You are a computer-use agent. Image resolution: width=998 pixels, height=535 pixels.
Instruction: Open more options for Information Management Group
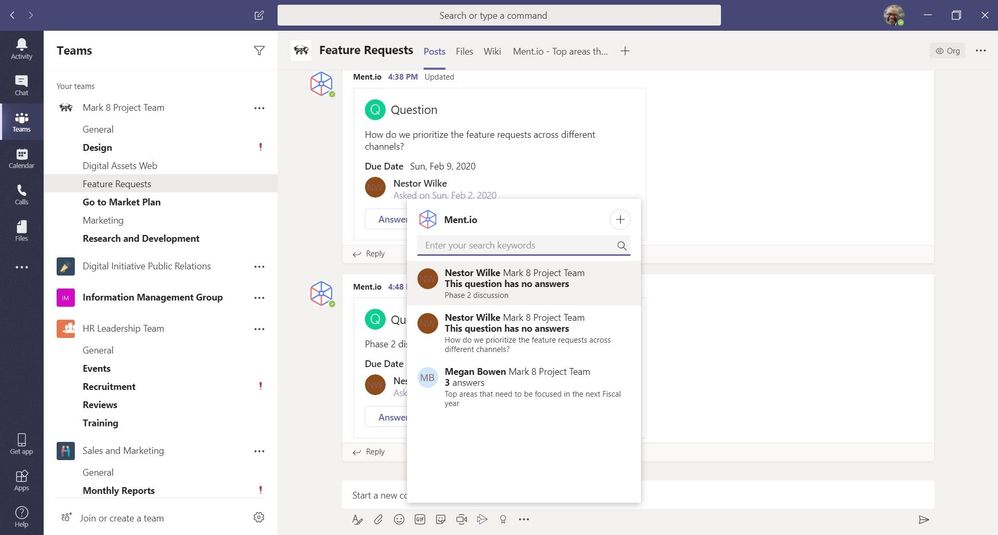(x=259, y=298)
